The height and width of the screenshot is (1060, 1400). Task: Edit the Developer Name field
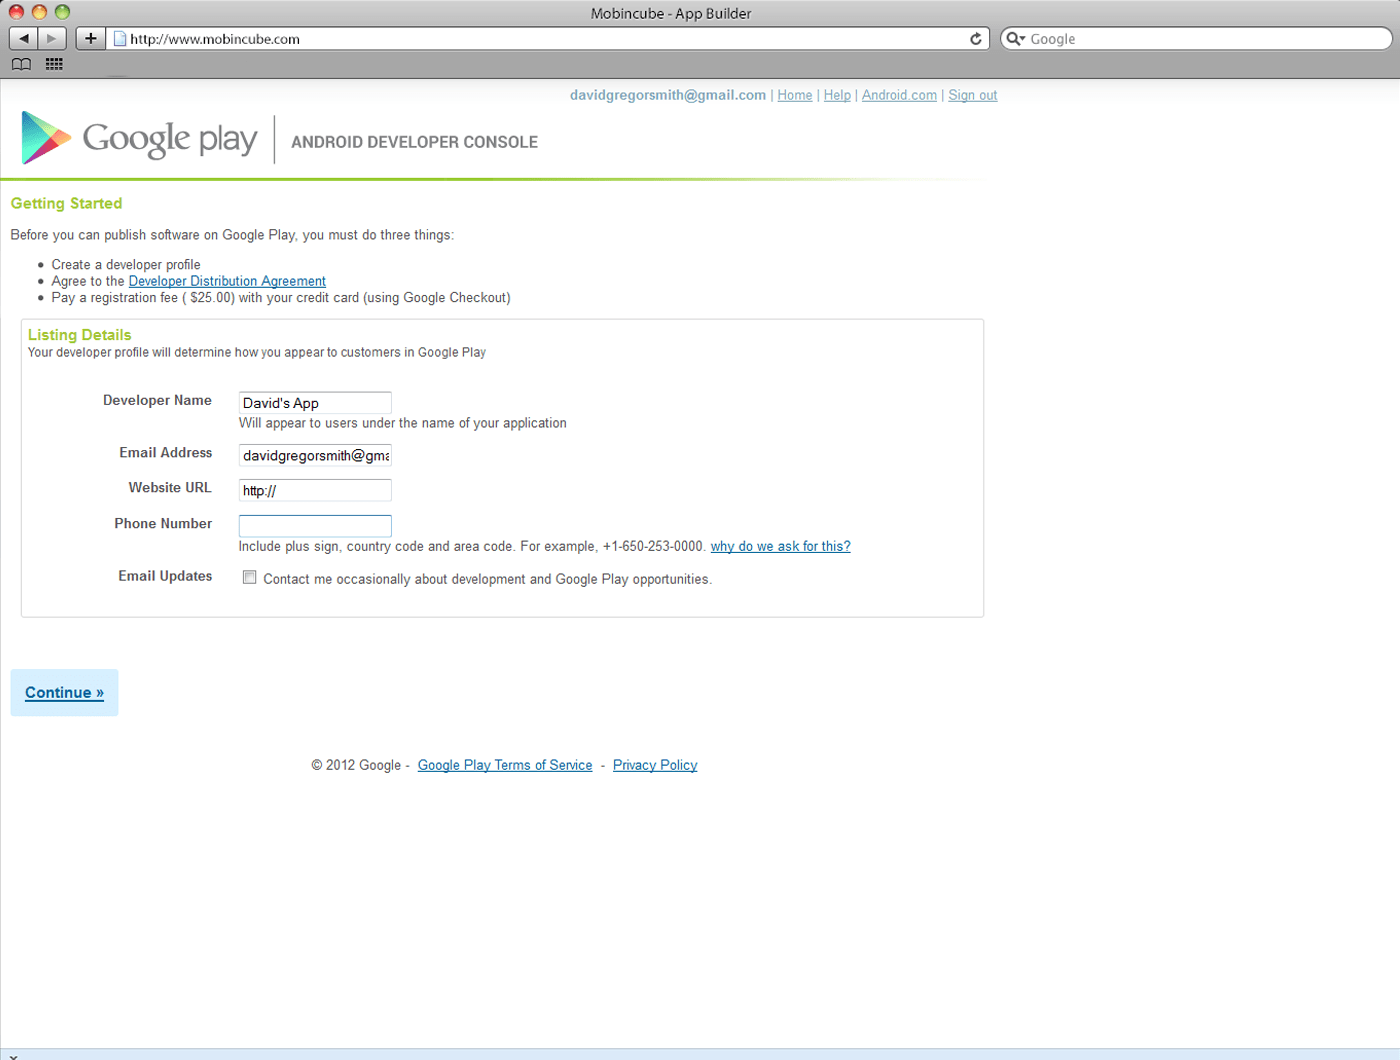[315, 403]
